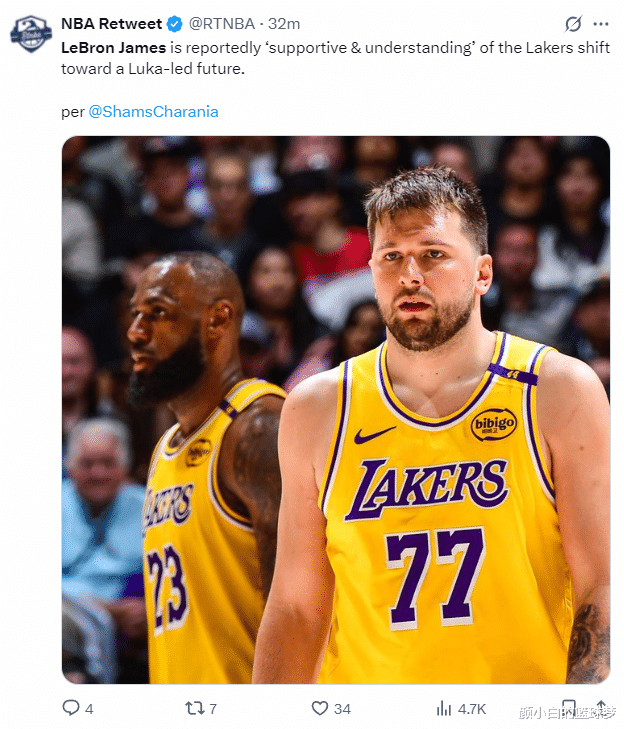Open the reply speech bubble icon
The image size is (624, 729).
[x=70, y=708]
